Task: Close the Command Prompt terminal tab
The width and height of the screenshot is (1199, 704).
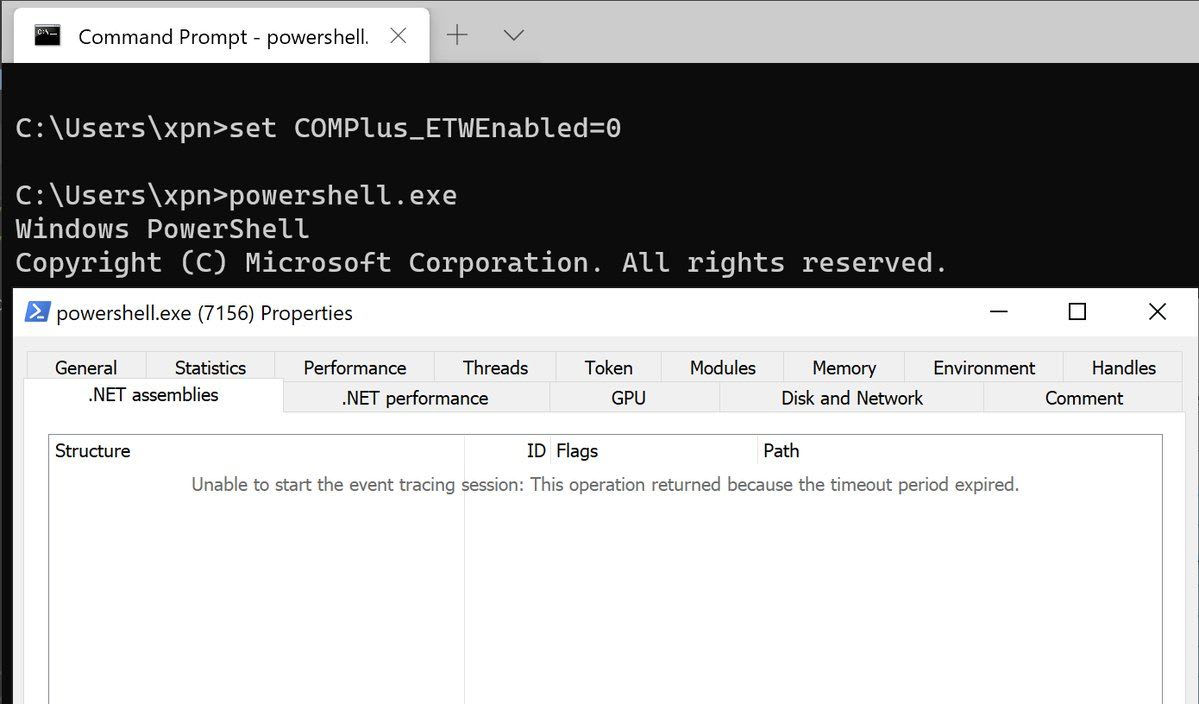Action: (x=398, y=36)
